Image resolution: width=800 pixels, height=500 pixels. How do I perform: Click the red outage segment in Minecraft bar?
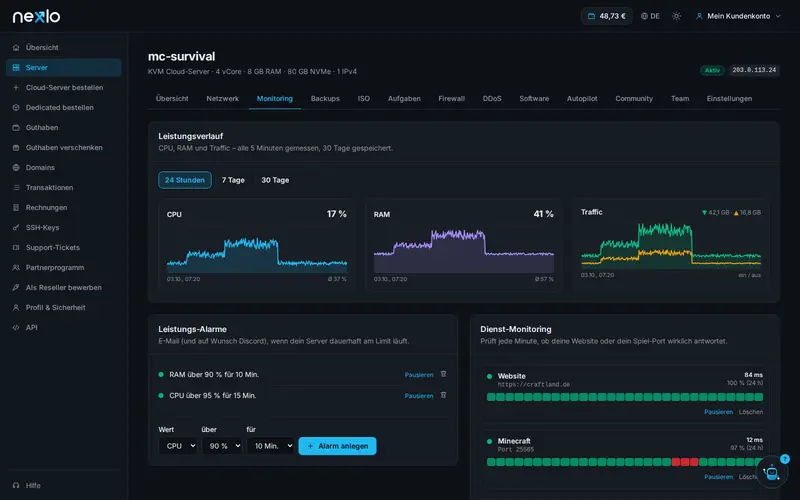685,462
